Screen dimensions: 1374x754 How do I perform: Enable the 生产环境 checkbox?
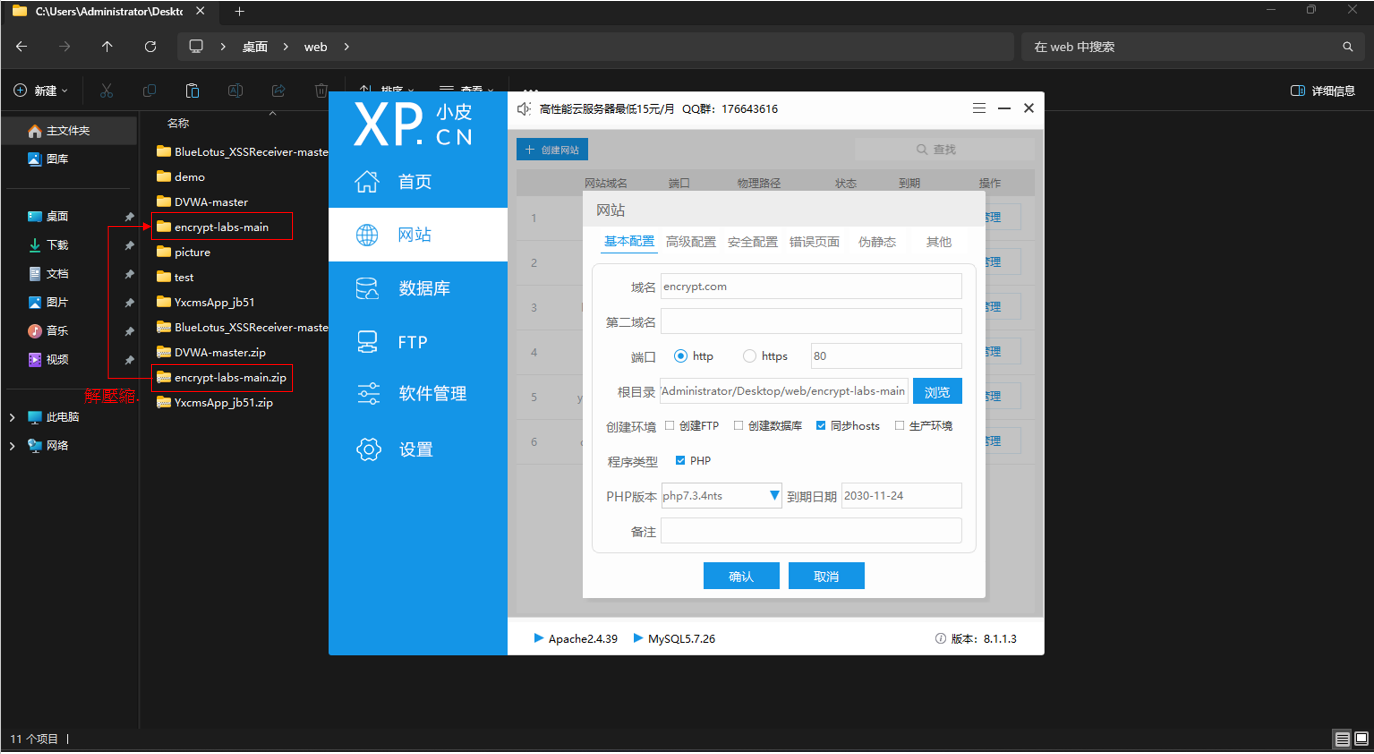pos(899,426)
